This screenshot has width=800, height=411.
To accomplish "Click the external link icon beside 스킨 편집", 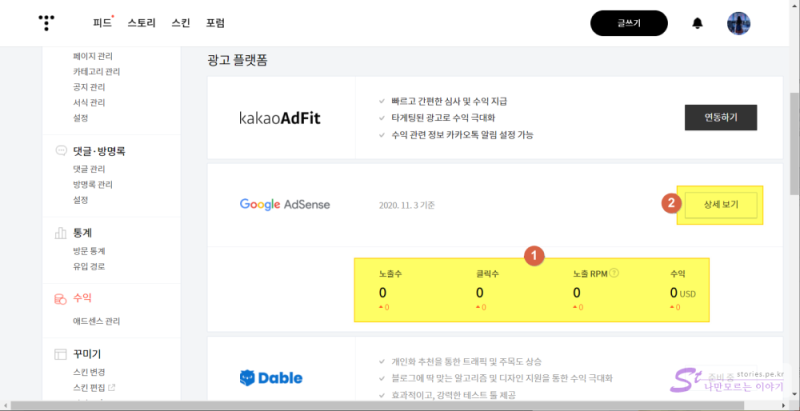I will [112, 388].
